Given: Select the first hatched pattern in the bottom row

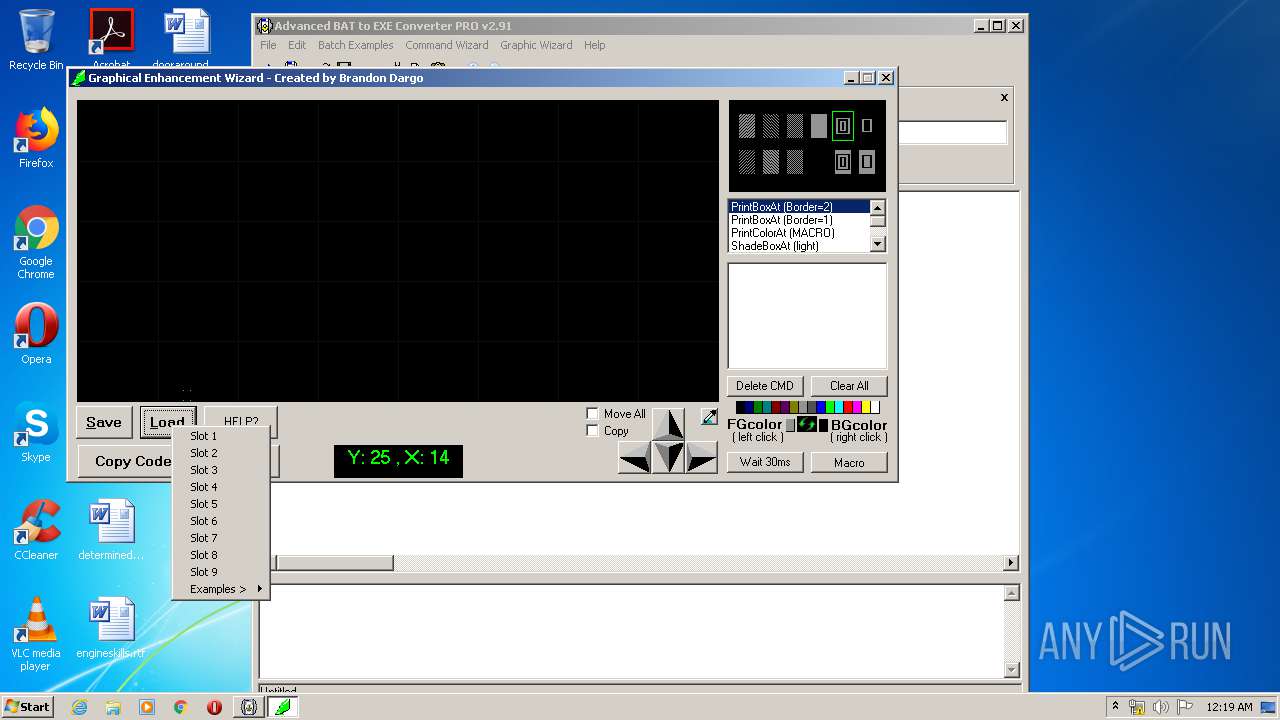Looking at the screenshot, I should (747, 162).
